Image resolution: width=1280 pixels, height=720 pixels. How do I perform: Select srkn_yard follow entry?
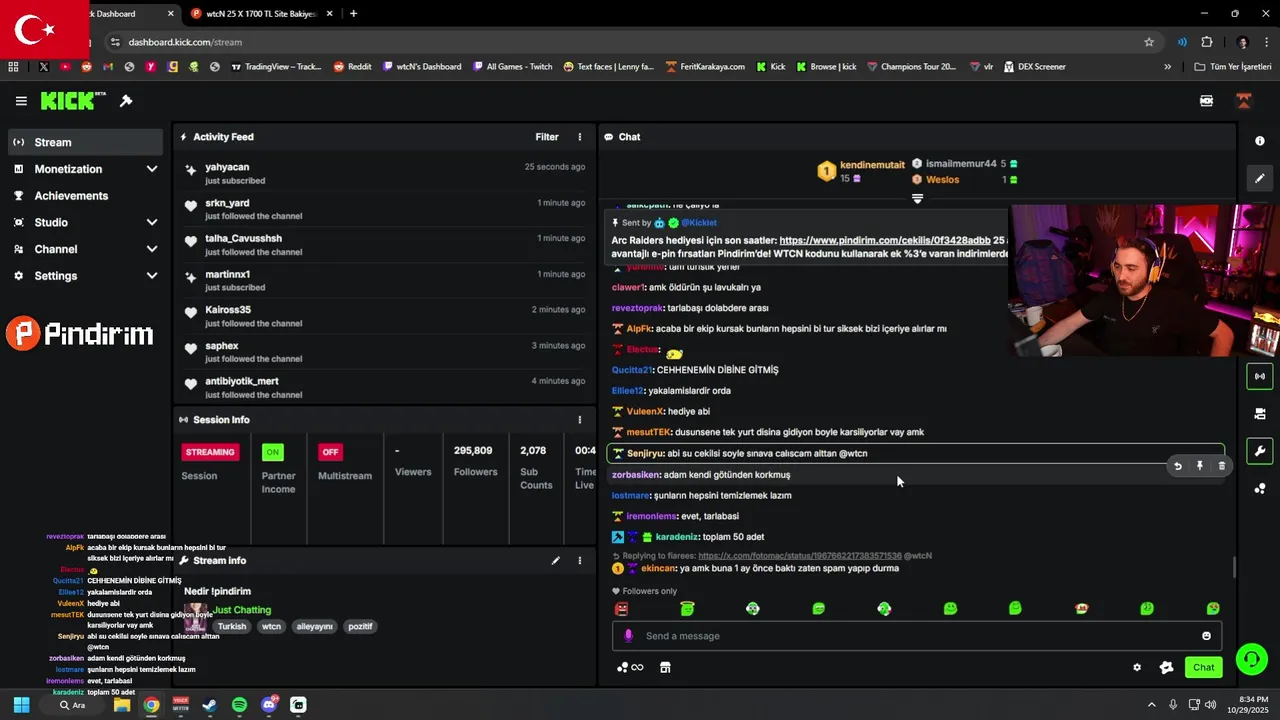coord(385,209)
